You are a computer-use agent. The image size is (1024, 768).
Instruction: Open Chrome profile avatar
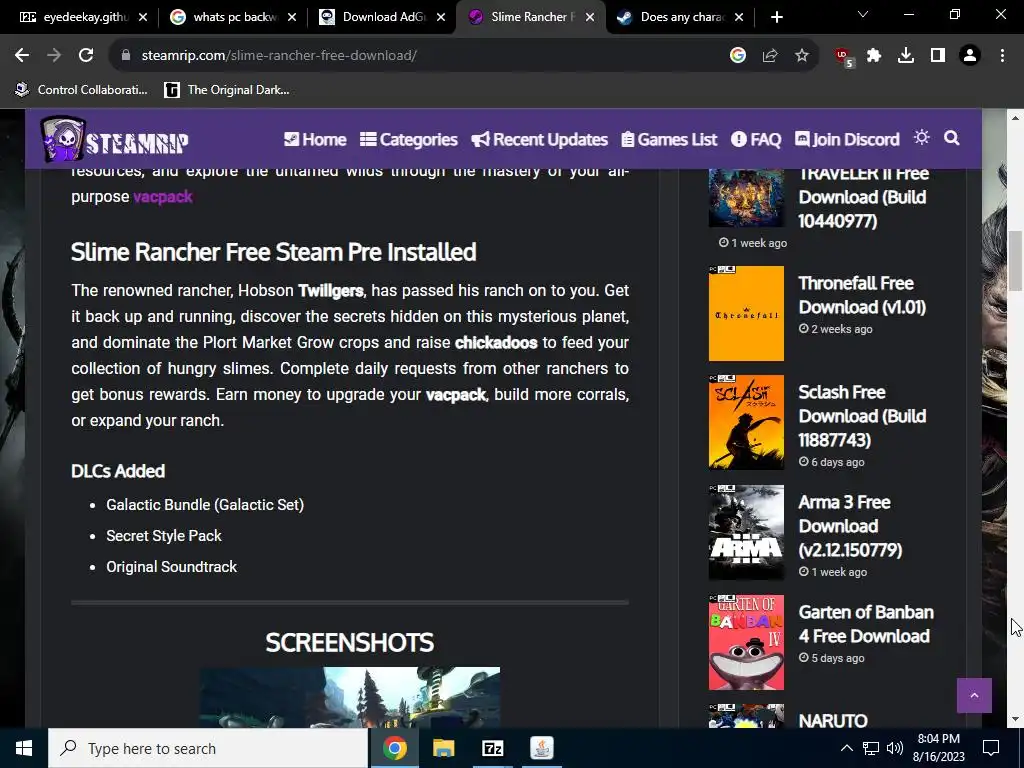click(970, 56)
